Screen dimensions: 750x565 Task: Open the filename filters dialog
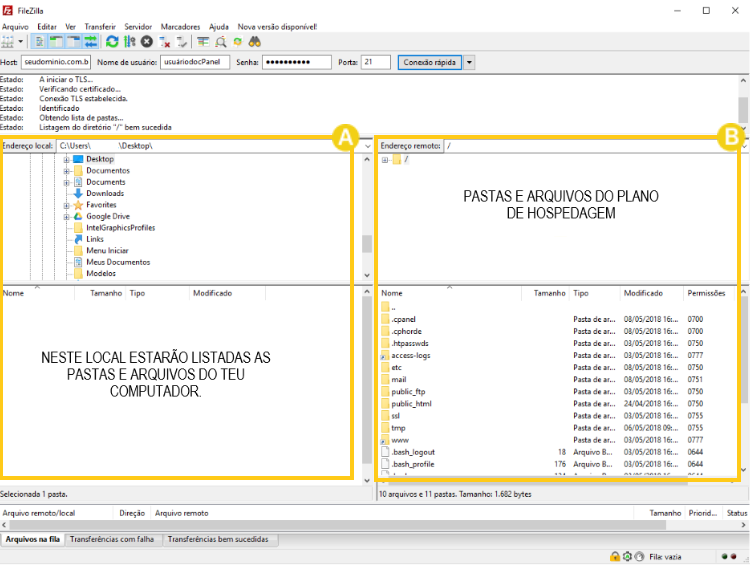pos(203,42)
